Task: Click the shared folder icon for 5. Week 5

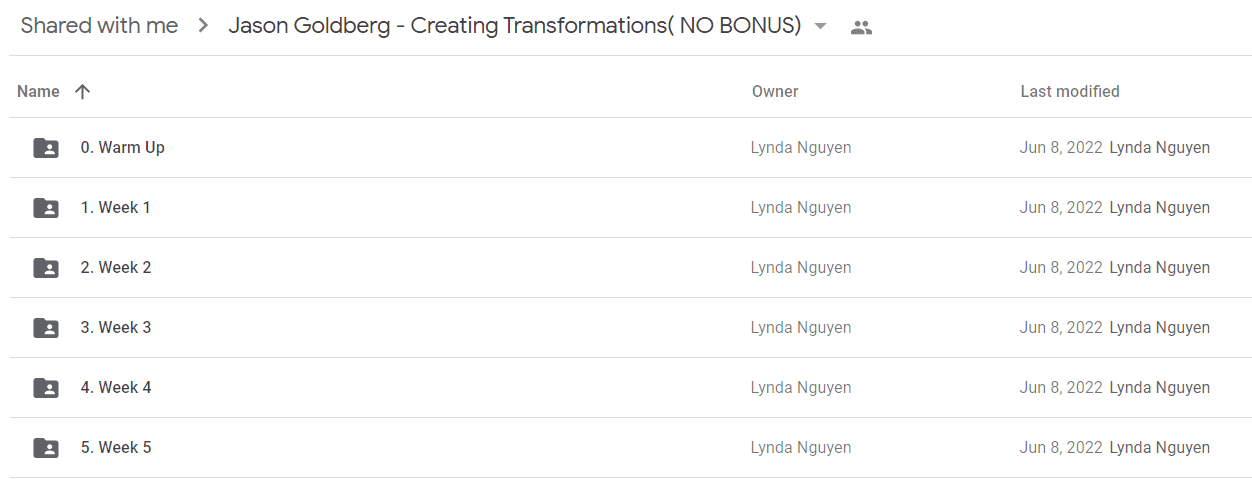Action: coord(46,448)
